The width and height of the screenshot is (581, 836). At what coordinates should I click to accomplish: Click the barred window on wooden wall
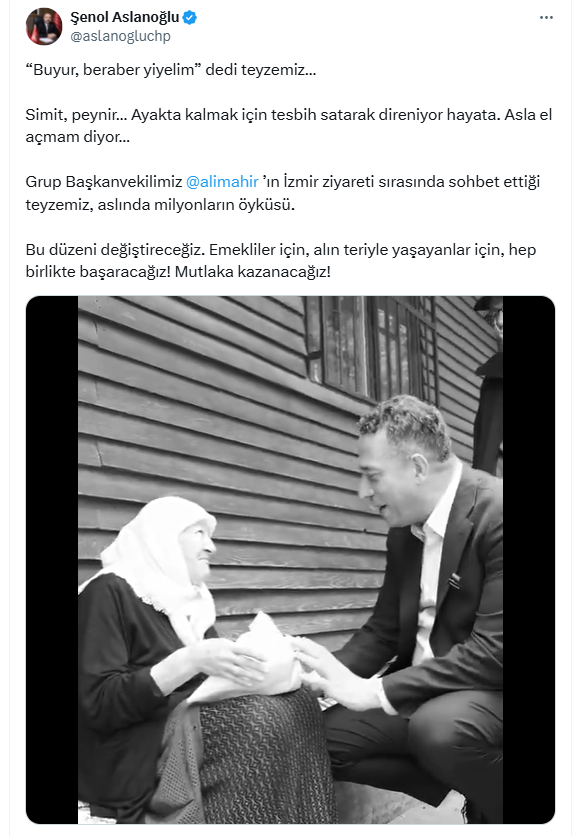[x=373, y=347]
